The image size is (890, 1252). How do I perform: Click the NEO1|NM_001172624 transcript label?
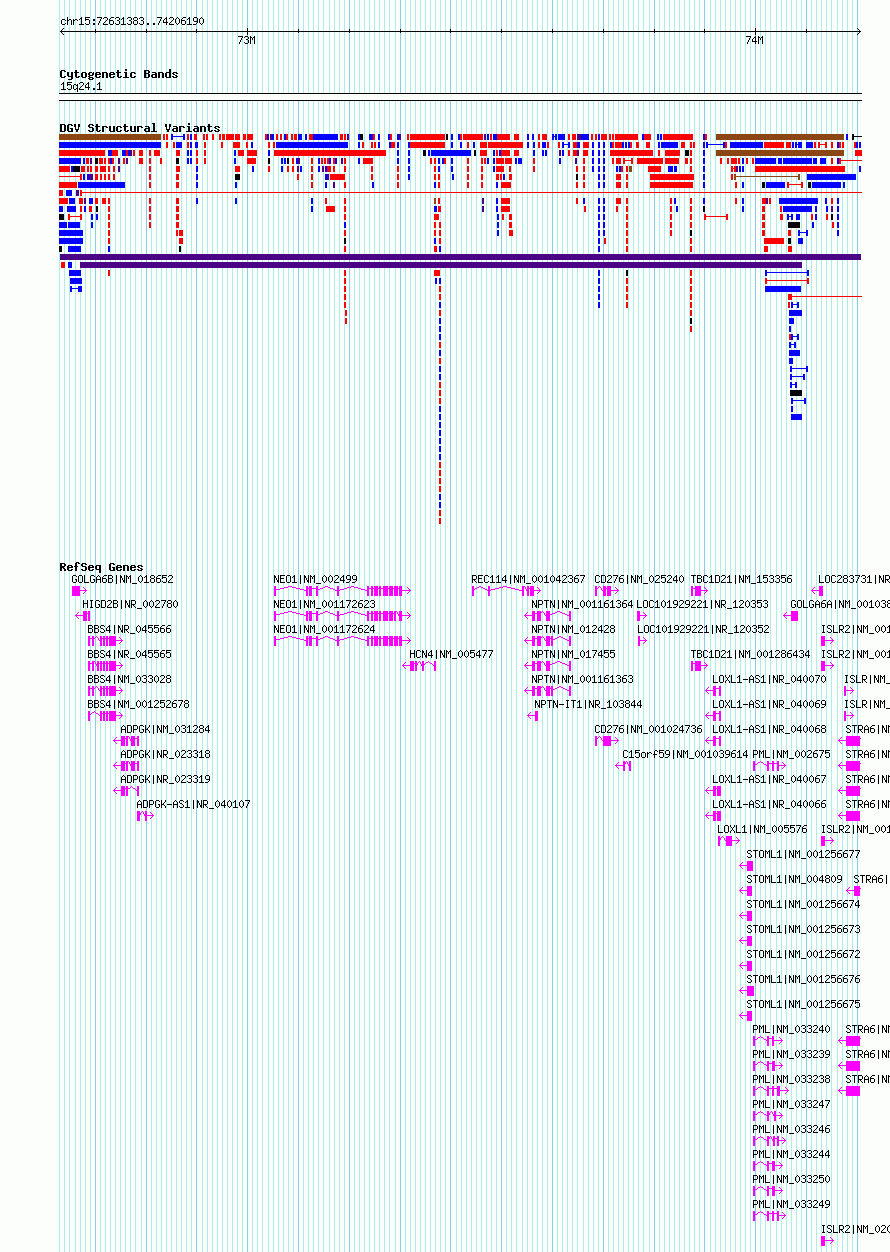coord(324,629)
